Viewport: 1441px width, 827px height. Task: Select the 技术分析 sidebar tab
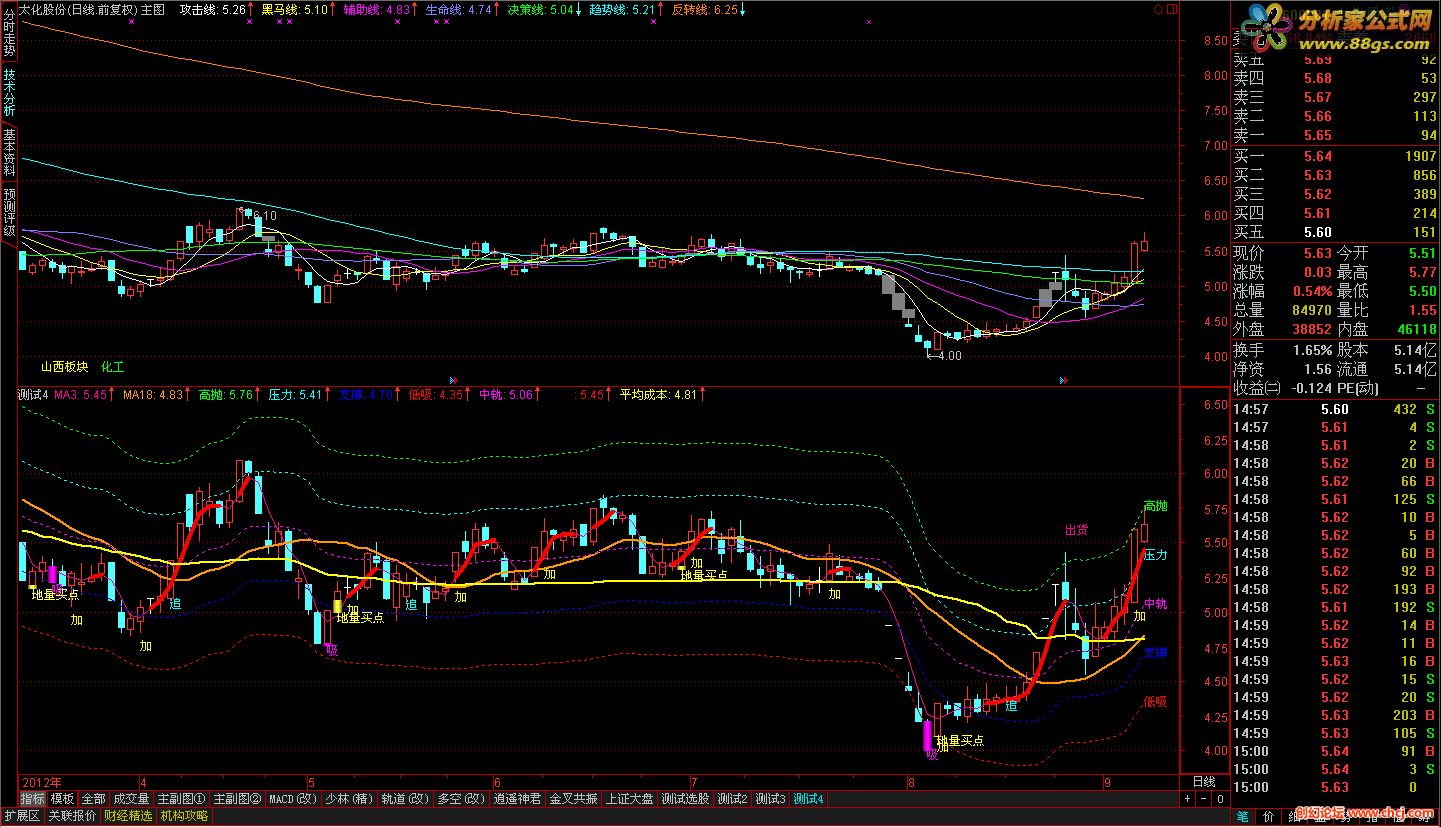[x=9, y=93]
